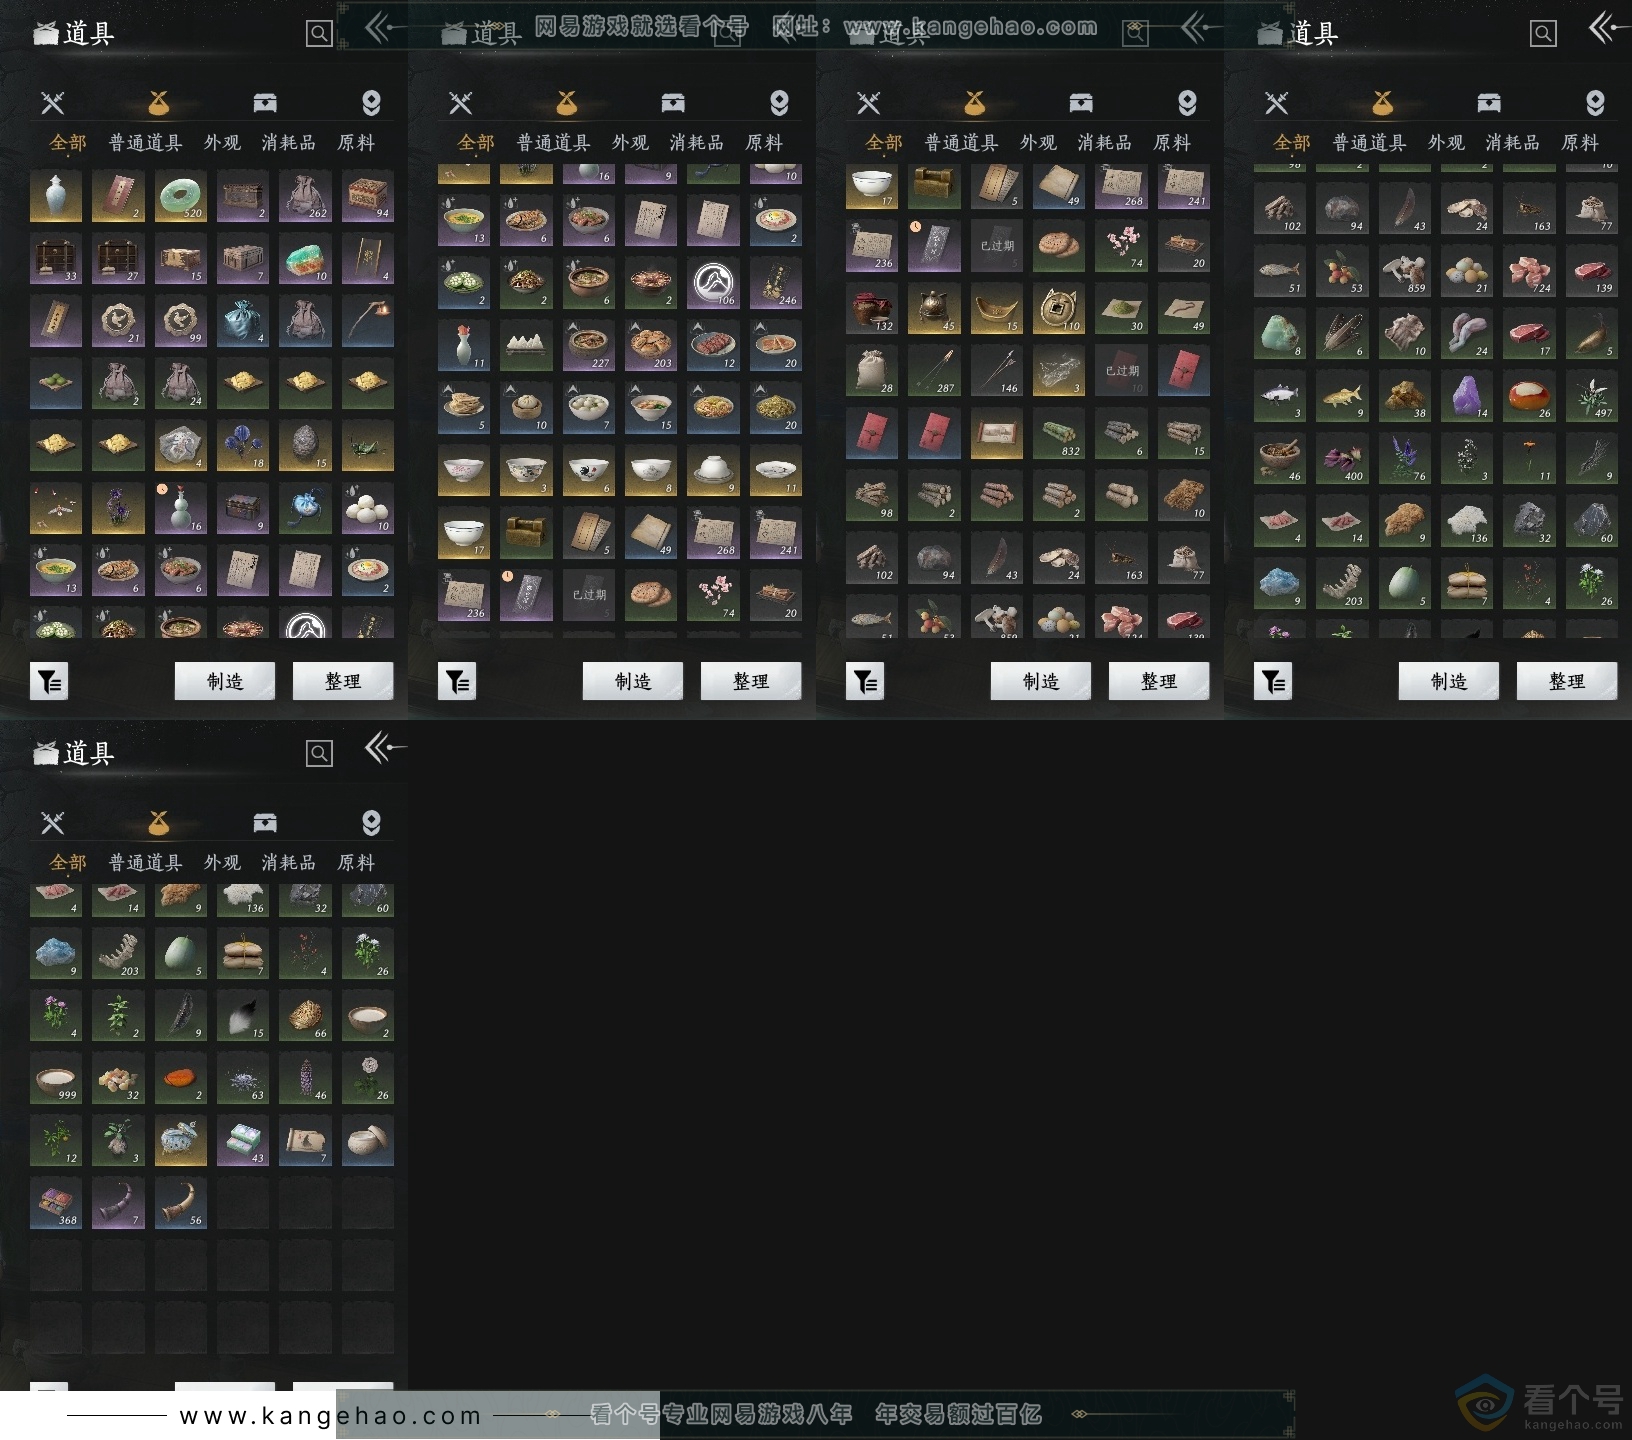Select the crossed-swords equipment icon in first panel

click(x=53, y=103)
